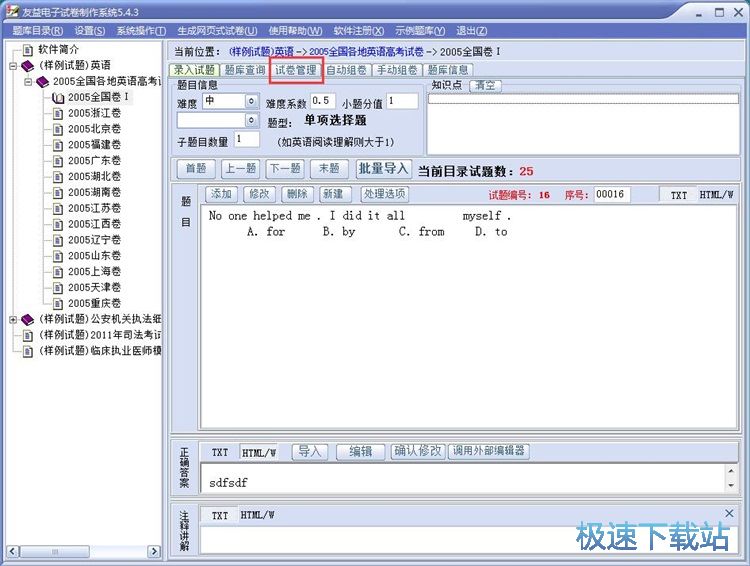Viewport: 750px width, 566px height.
Task: Go to first question with 首题
Action: [196, 168]
